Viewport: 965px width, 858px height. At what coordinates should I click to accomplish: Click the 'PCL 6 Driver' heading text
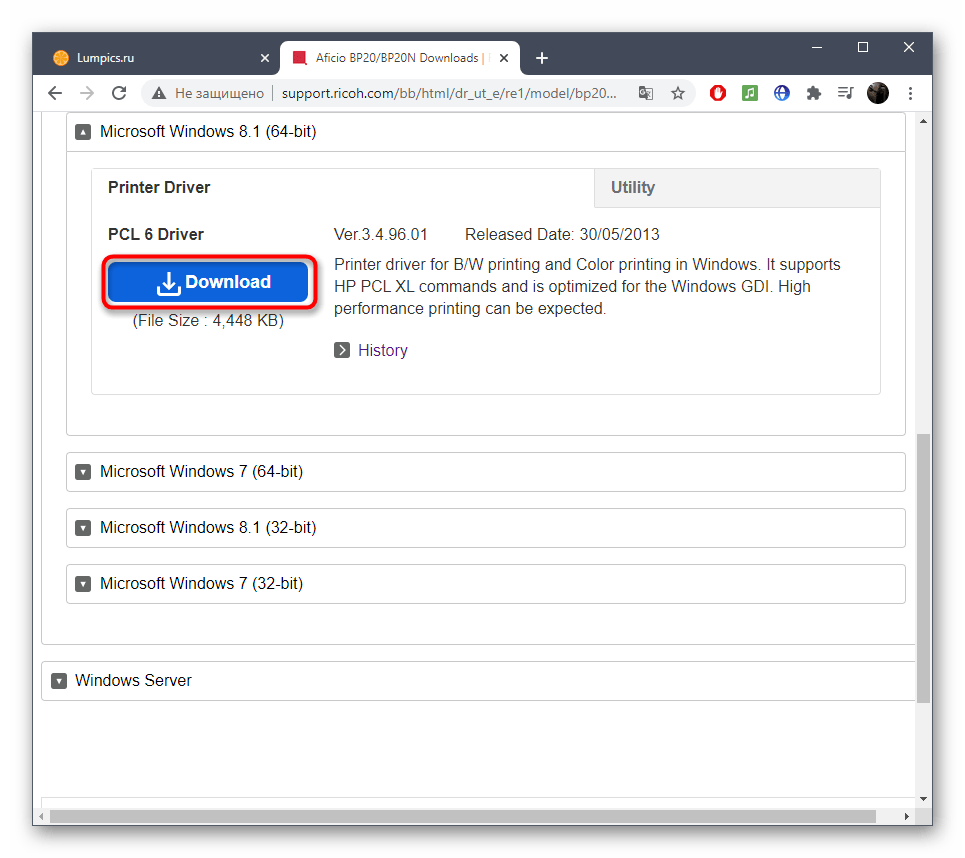click(x=156, y=235)
